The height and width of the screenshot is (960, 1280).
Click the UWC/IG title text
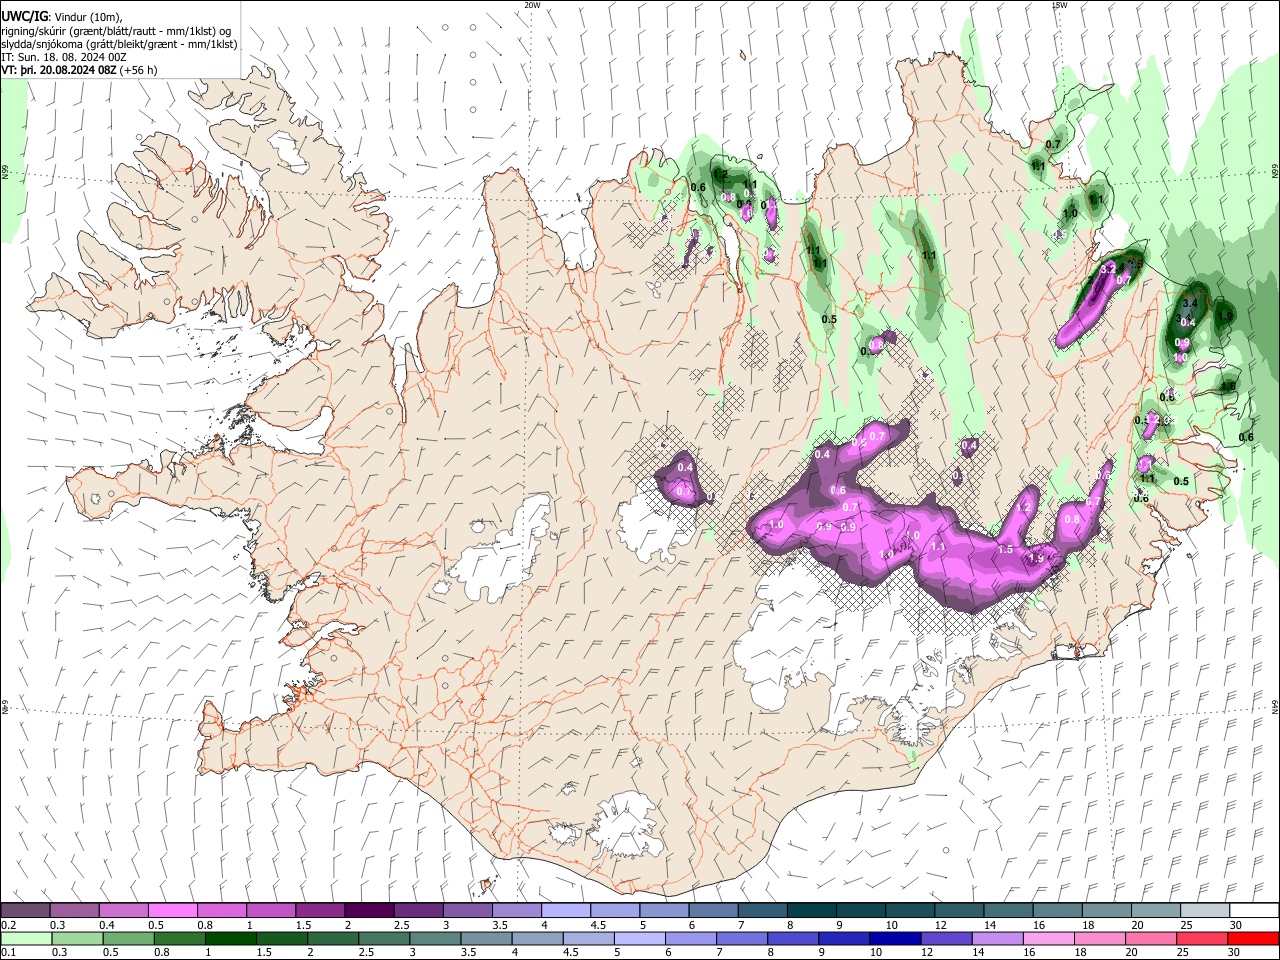coord(23,16)
